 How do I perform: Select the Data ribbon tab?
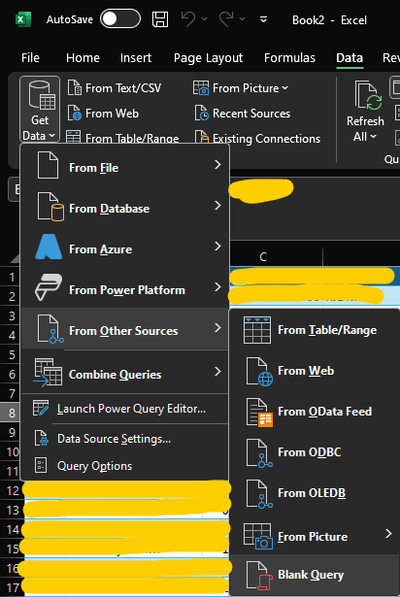click(349, 57)
